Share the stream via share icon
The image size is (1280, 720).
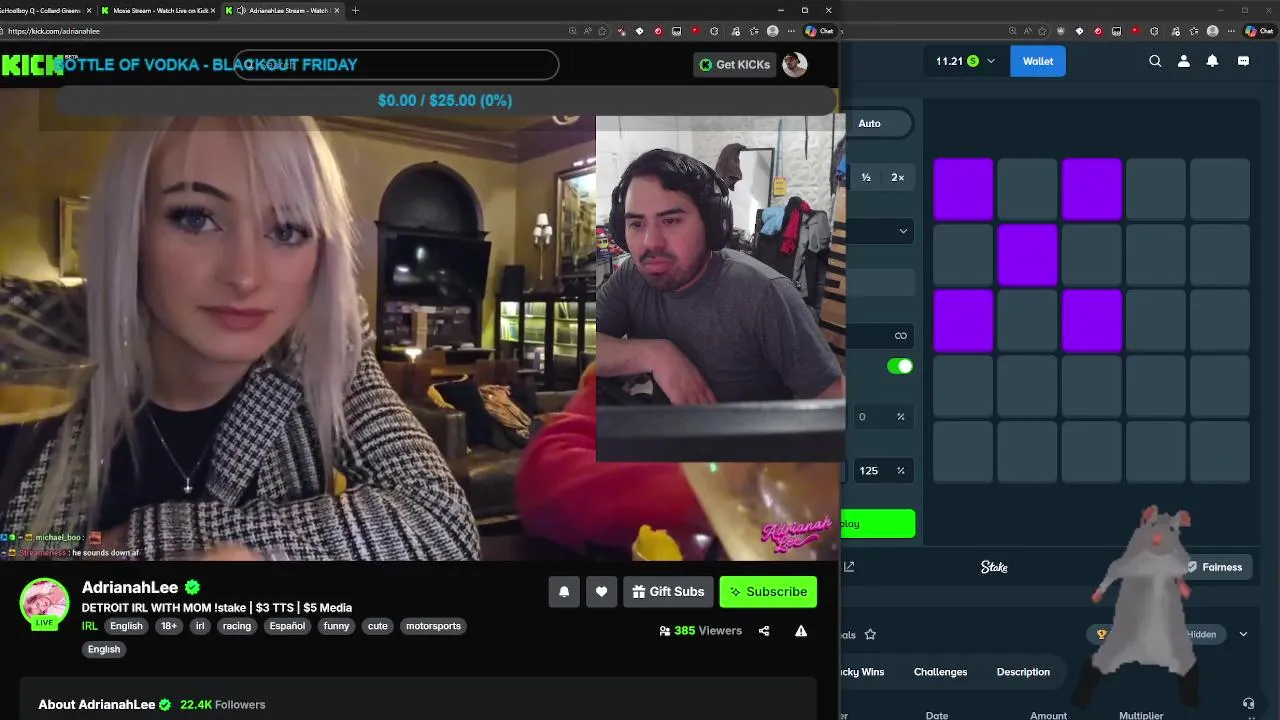point(764,631)
